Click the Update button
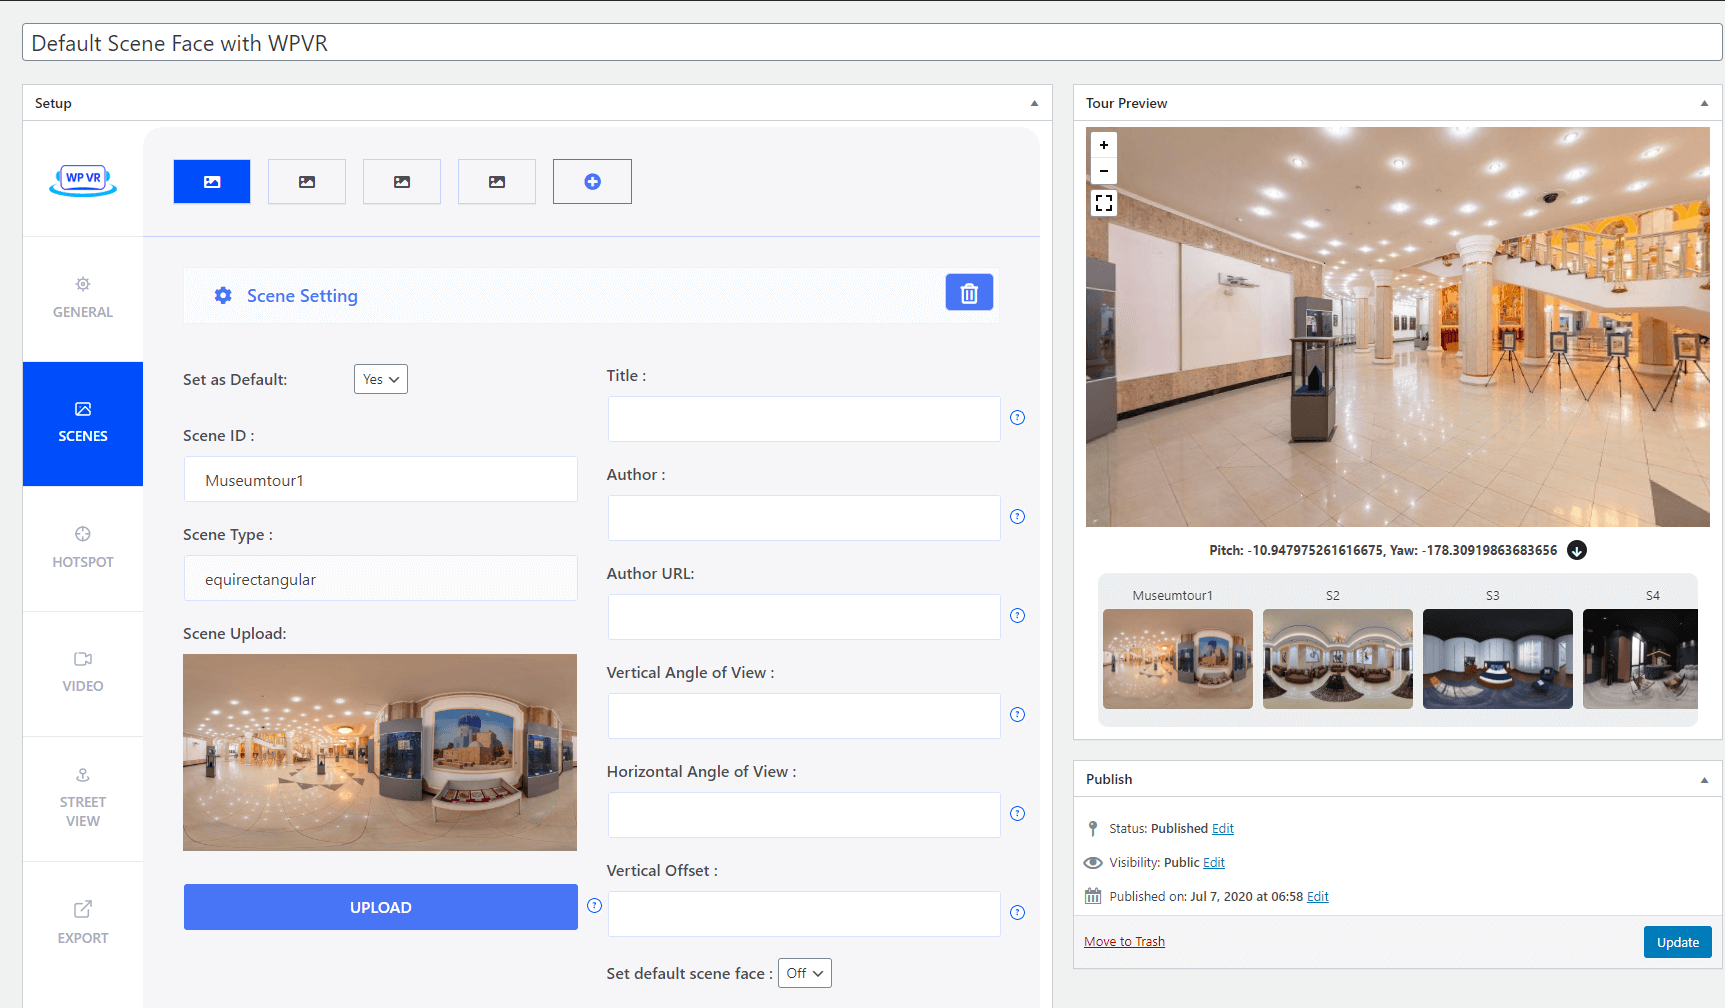Viewport: 1725px width, 1008px height. 1678,942
